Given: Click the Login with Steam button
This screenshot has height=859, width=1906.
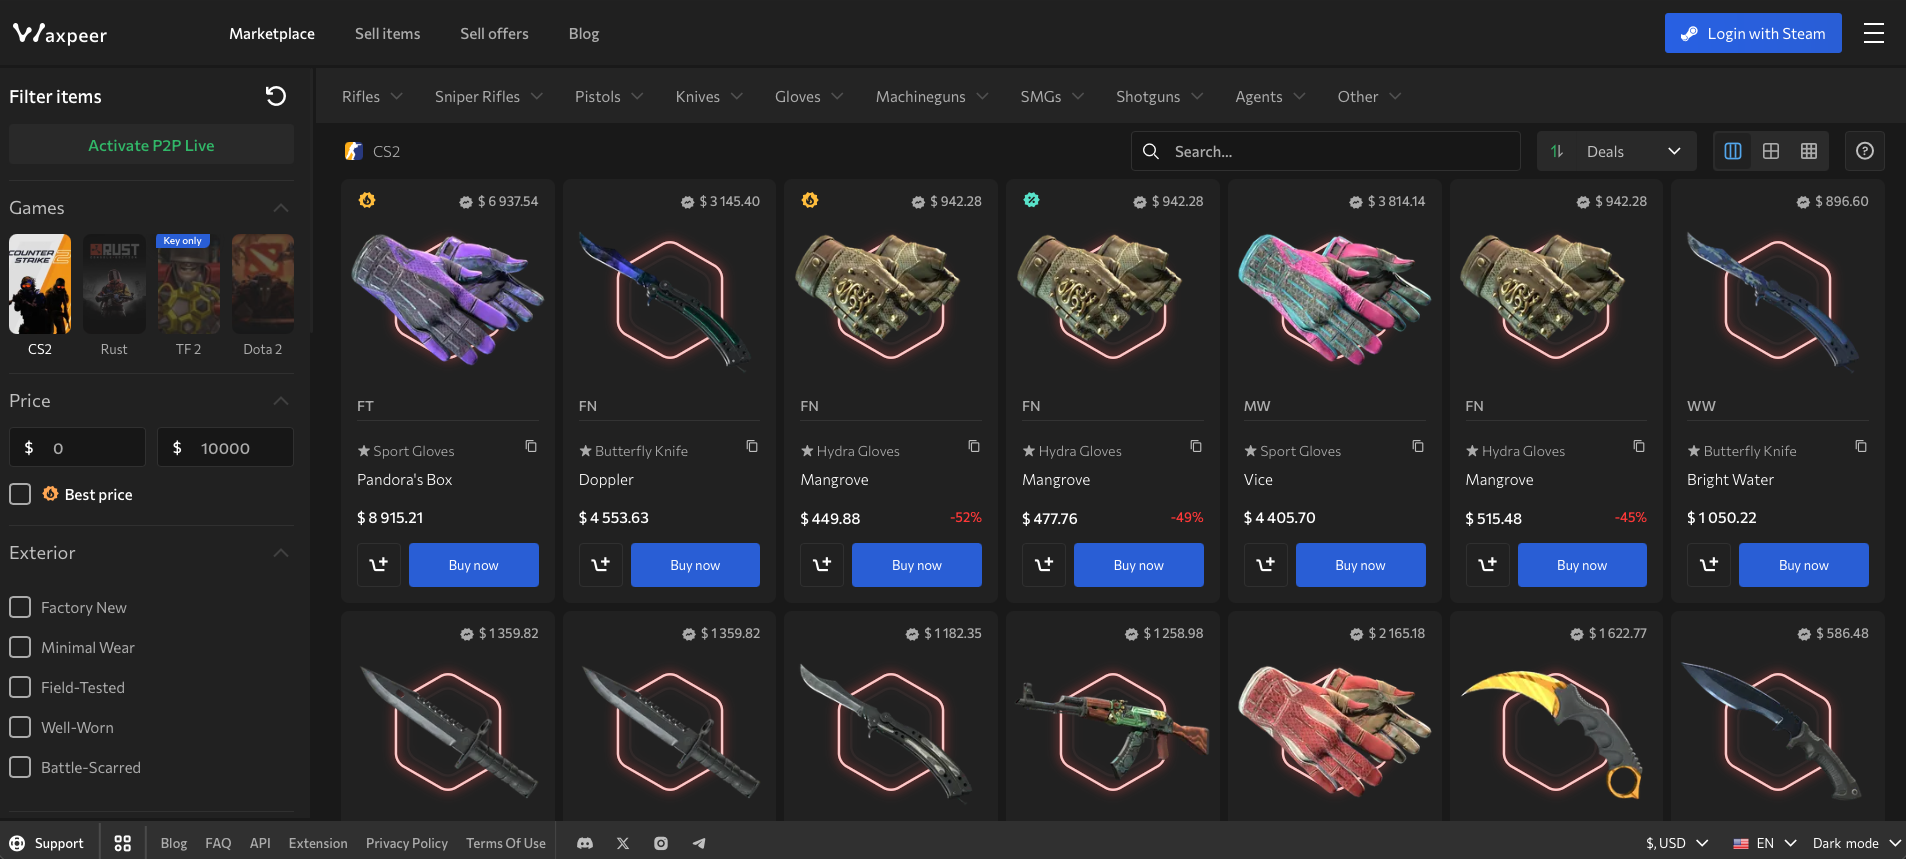Looking at the screenshot, I should [1752, 34].
